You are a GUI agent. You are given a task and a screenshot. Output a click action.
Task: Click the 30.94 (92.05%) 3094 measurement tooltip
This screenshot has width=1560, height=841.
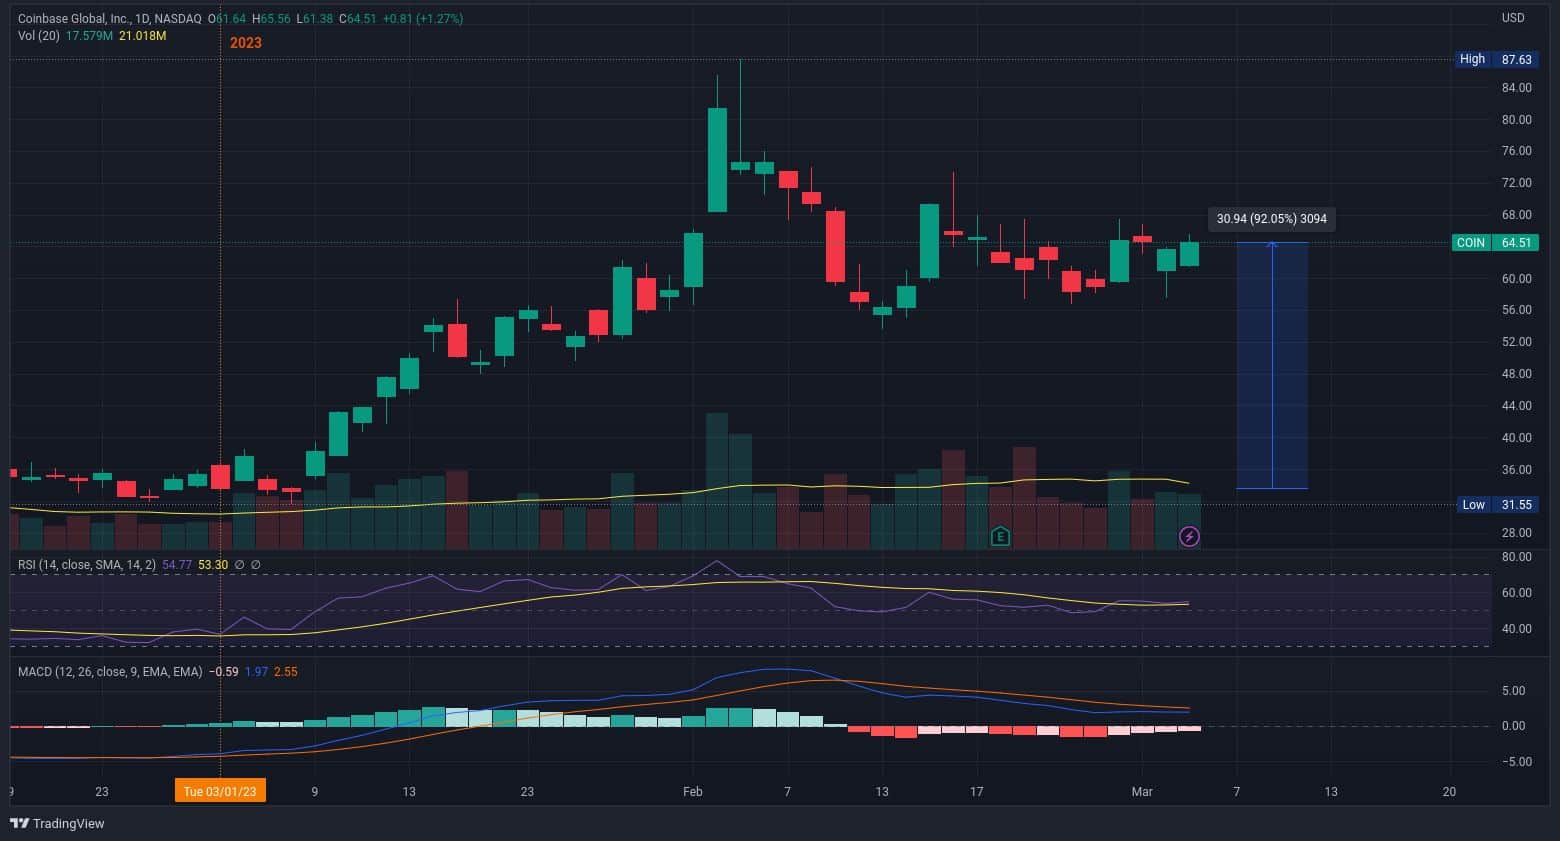[x=1271, y=219]
